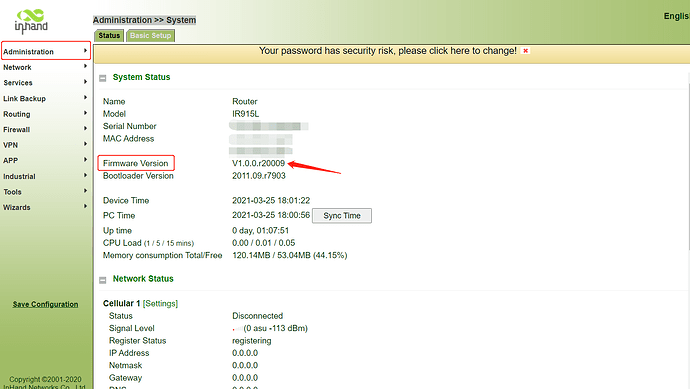
Task: Click the Serial Number label
Action: (130, 126)
